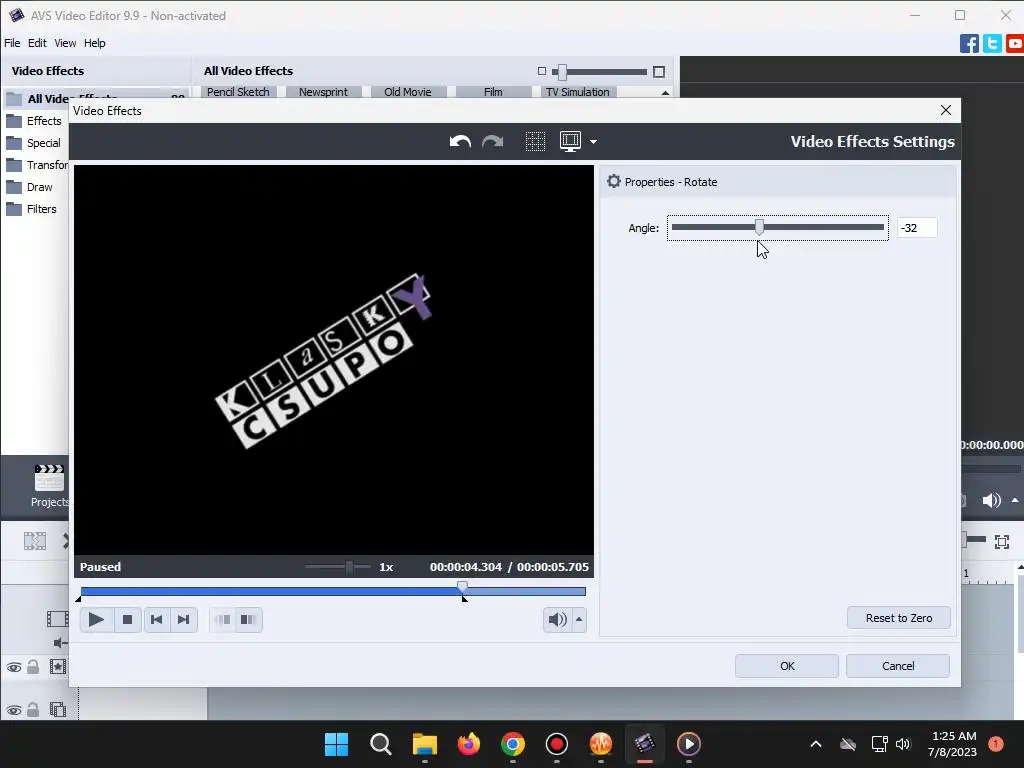Click the next scene button
The width and height of the screenshot is (1024, 768).
coord(248,620)
